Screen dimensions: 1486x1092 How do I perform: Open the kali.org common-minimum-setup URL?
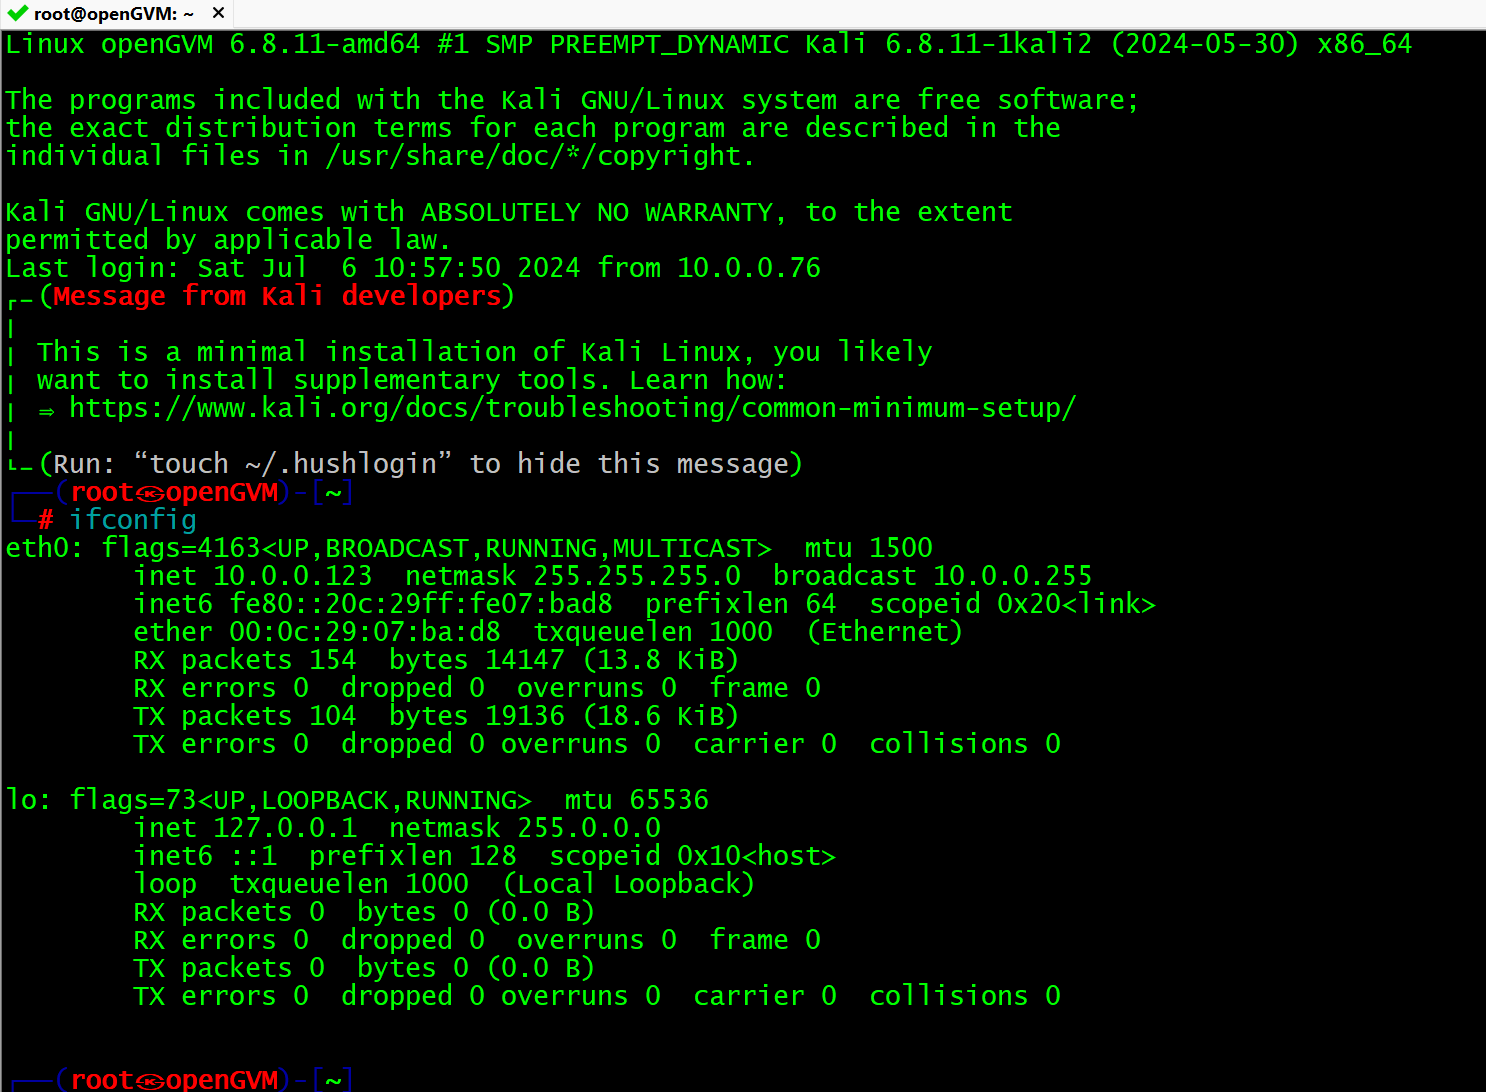pyautogui.click(x=572, y=408)
